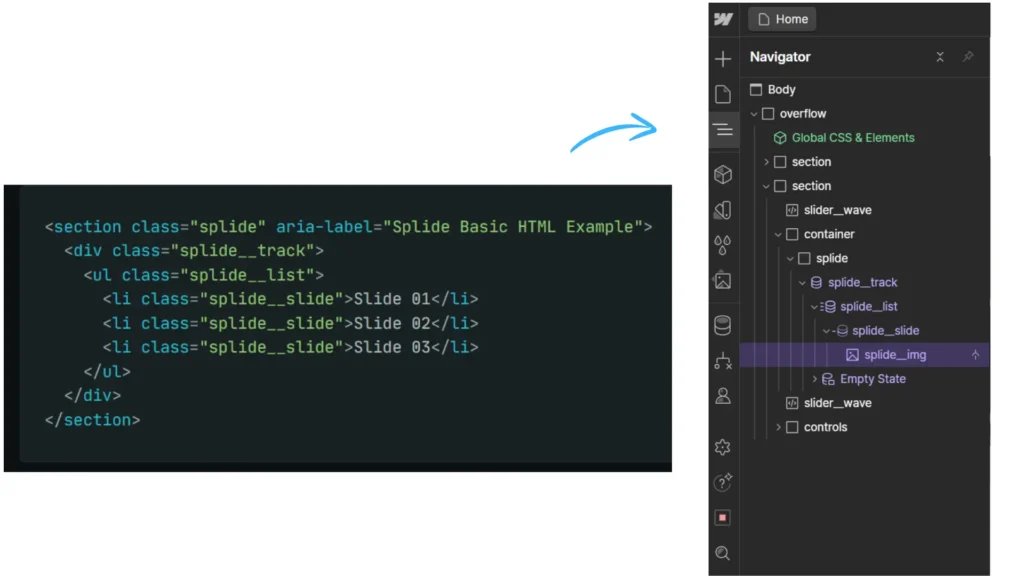Collapse all Navigator tree items
This screenshot has width=1024, height=576.
(940, 57)
